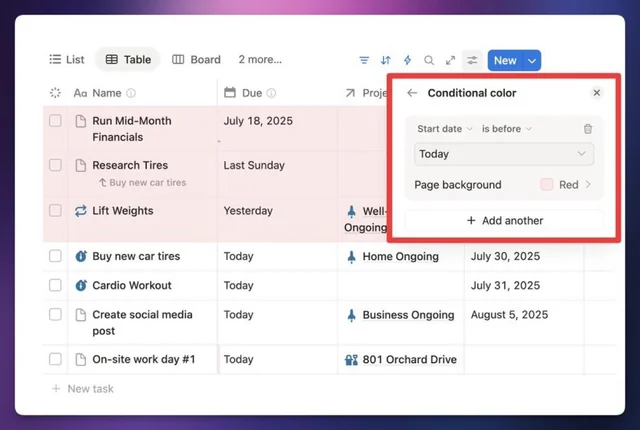Image resolution: width=640 pixels, height=430 pixels.
Task: Click Add another rule button
Action: coord(504,221)
